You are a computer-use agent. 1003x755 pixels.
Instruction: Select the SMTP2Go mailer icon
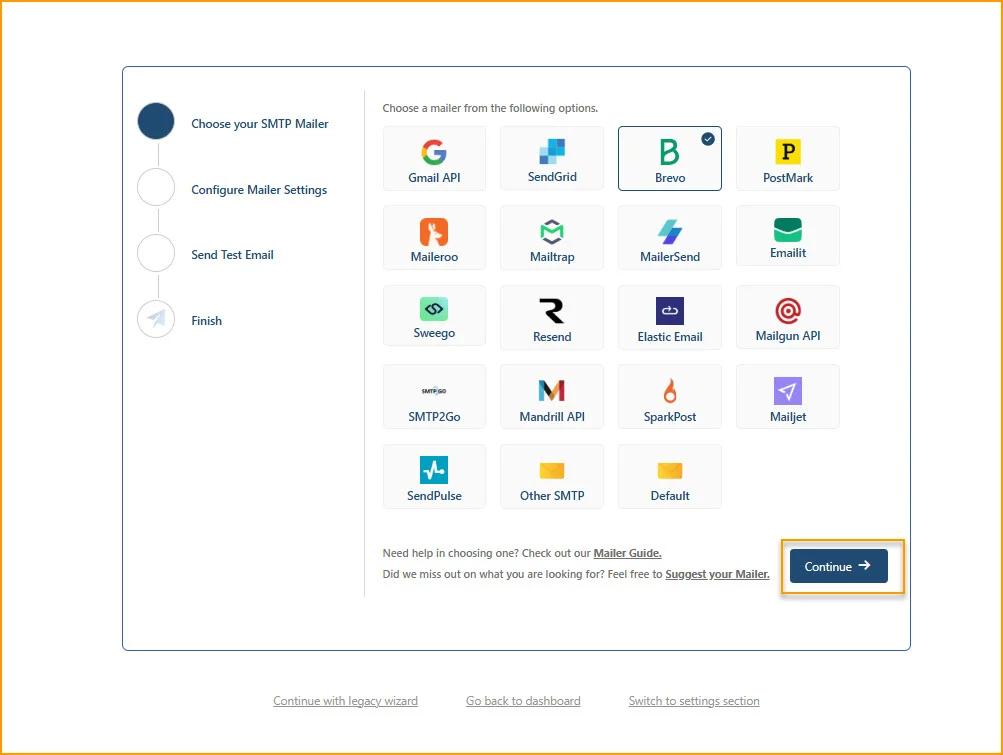tap(434, 390)
